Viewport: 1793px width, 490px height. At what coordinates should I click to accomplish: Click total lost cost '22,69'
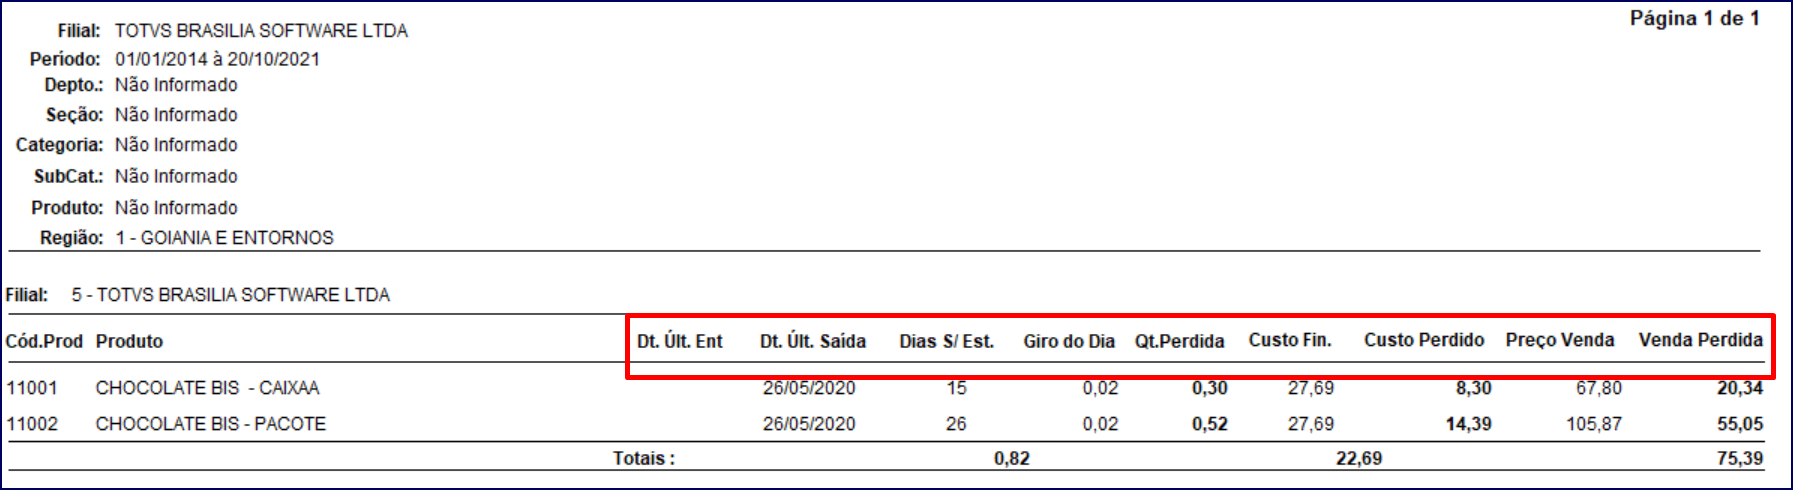point(1359,459)
